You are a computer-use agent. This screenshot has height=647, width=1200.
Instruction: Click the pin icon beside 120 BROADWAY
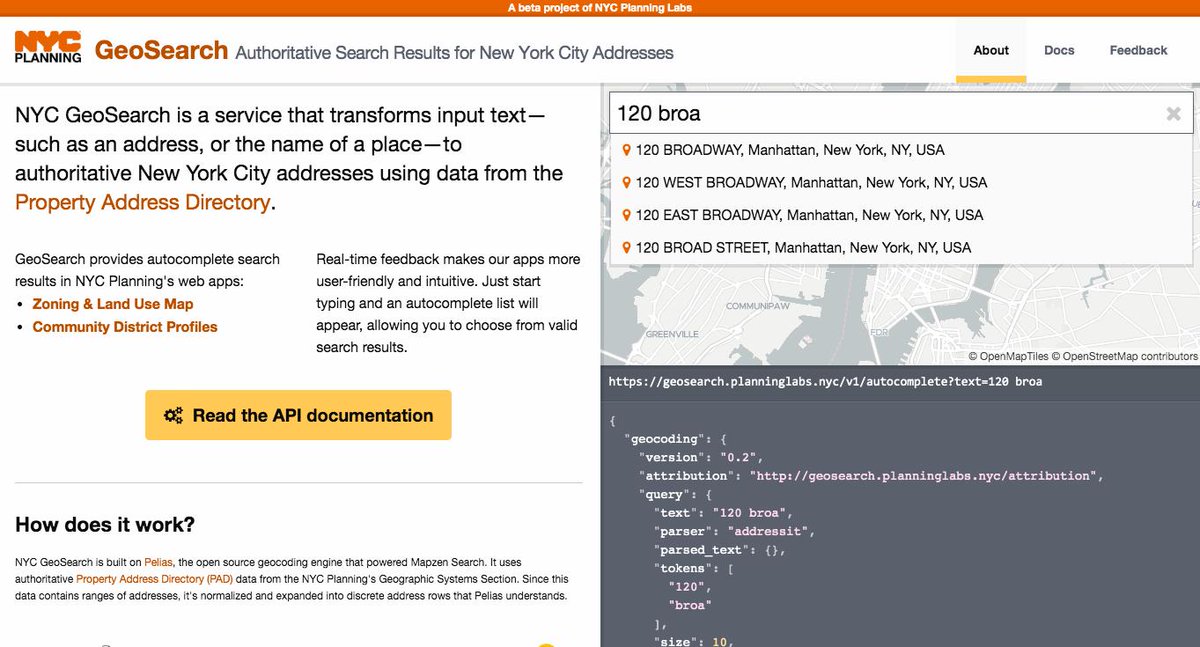pyautogui.click(x=627, y=150)
